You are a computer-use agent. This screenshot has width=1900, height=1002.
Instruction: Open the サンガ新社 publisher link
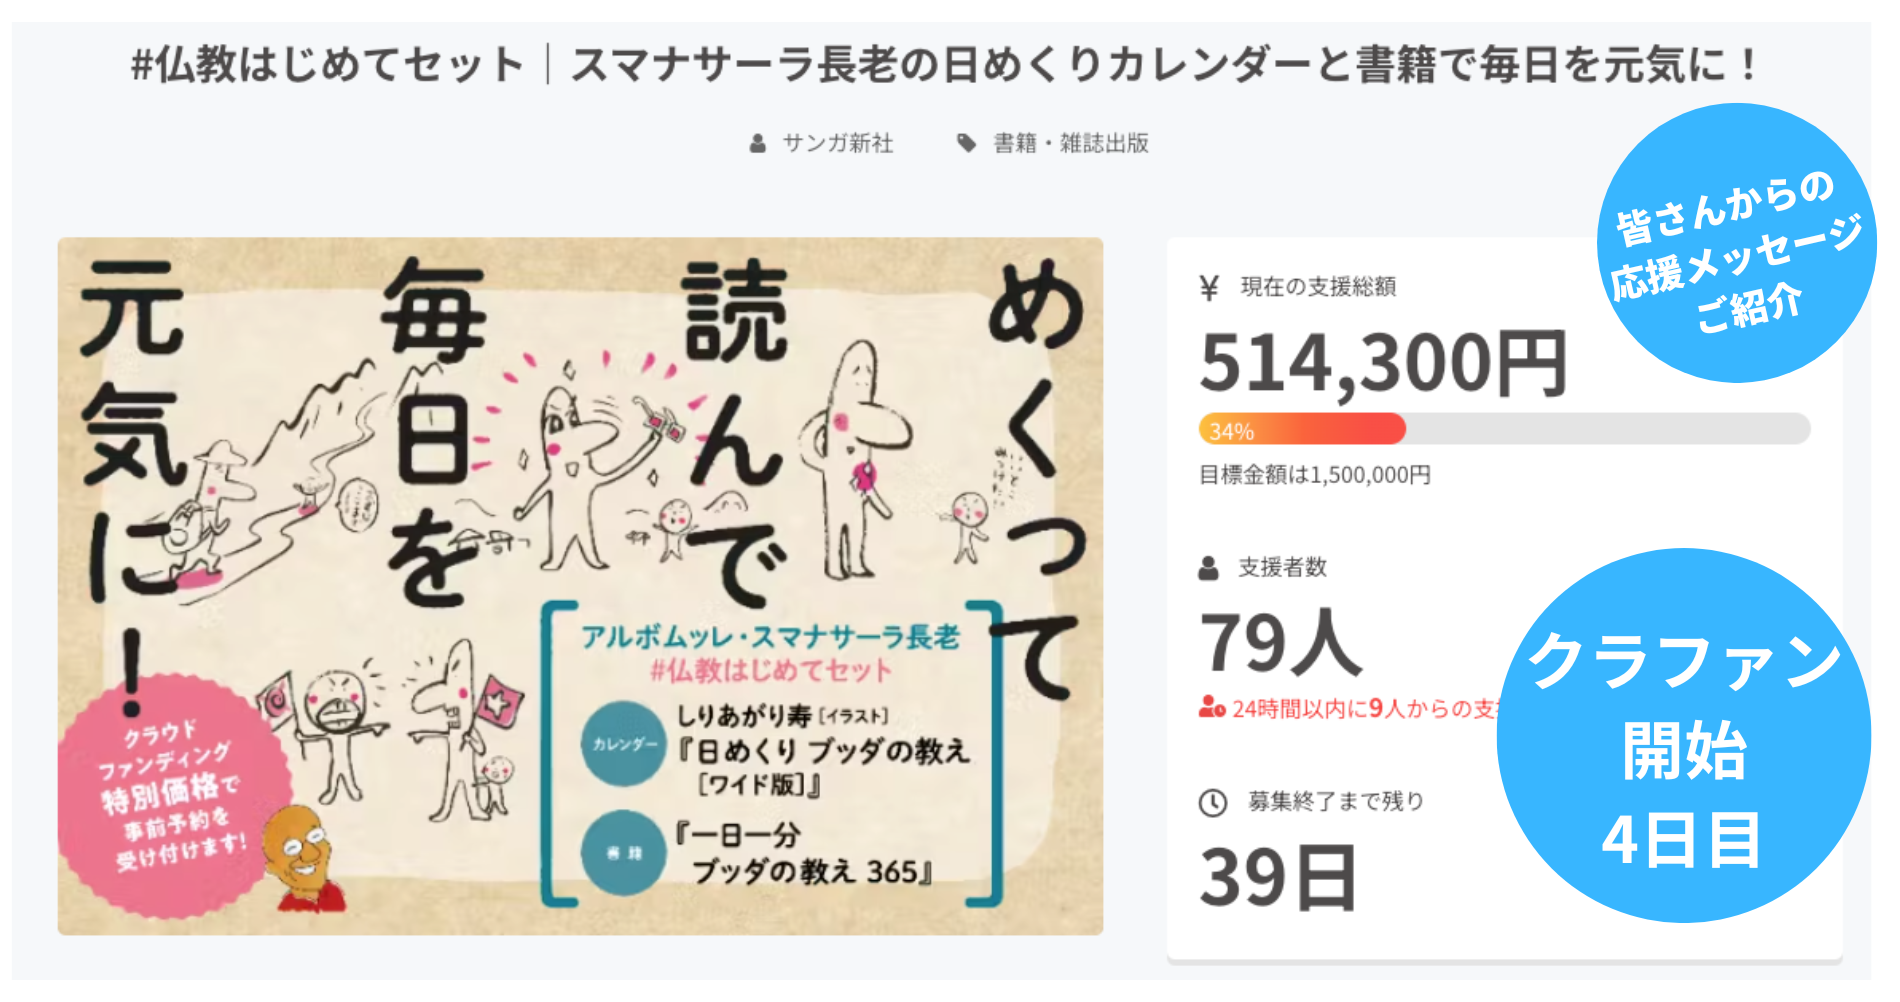tap(837, 144)
